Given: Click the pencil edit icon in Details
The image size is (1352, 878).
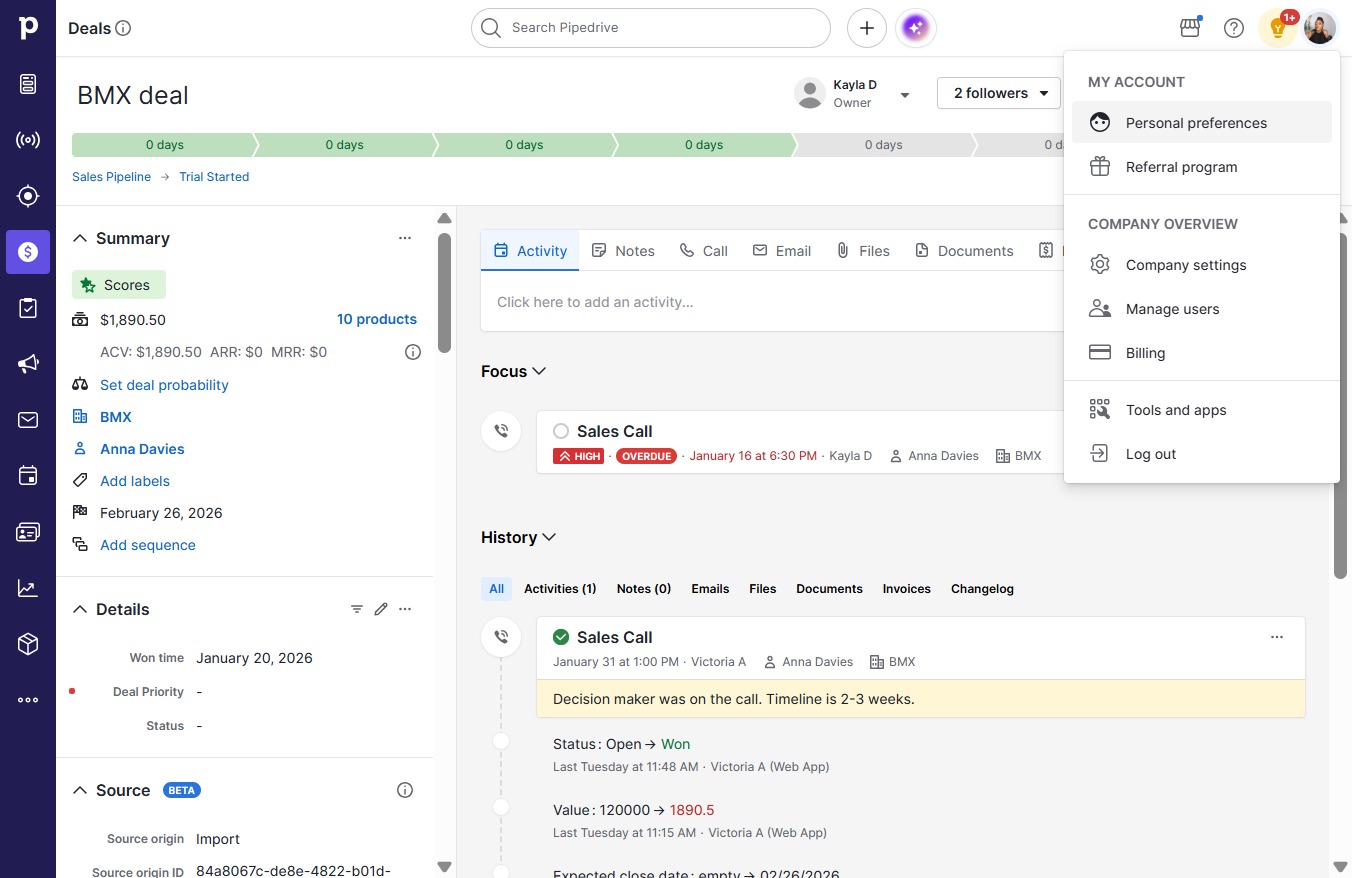Looking at the screenshot, I should coord(381,609).
